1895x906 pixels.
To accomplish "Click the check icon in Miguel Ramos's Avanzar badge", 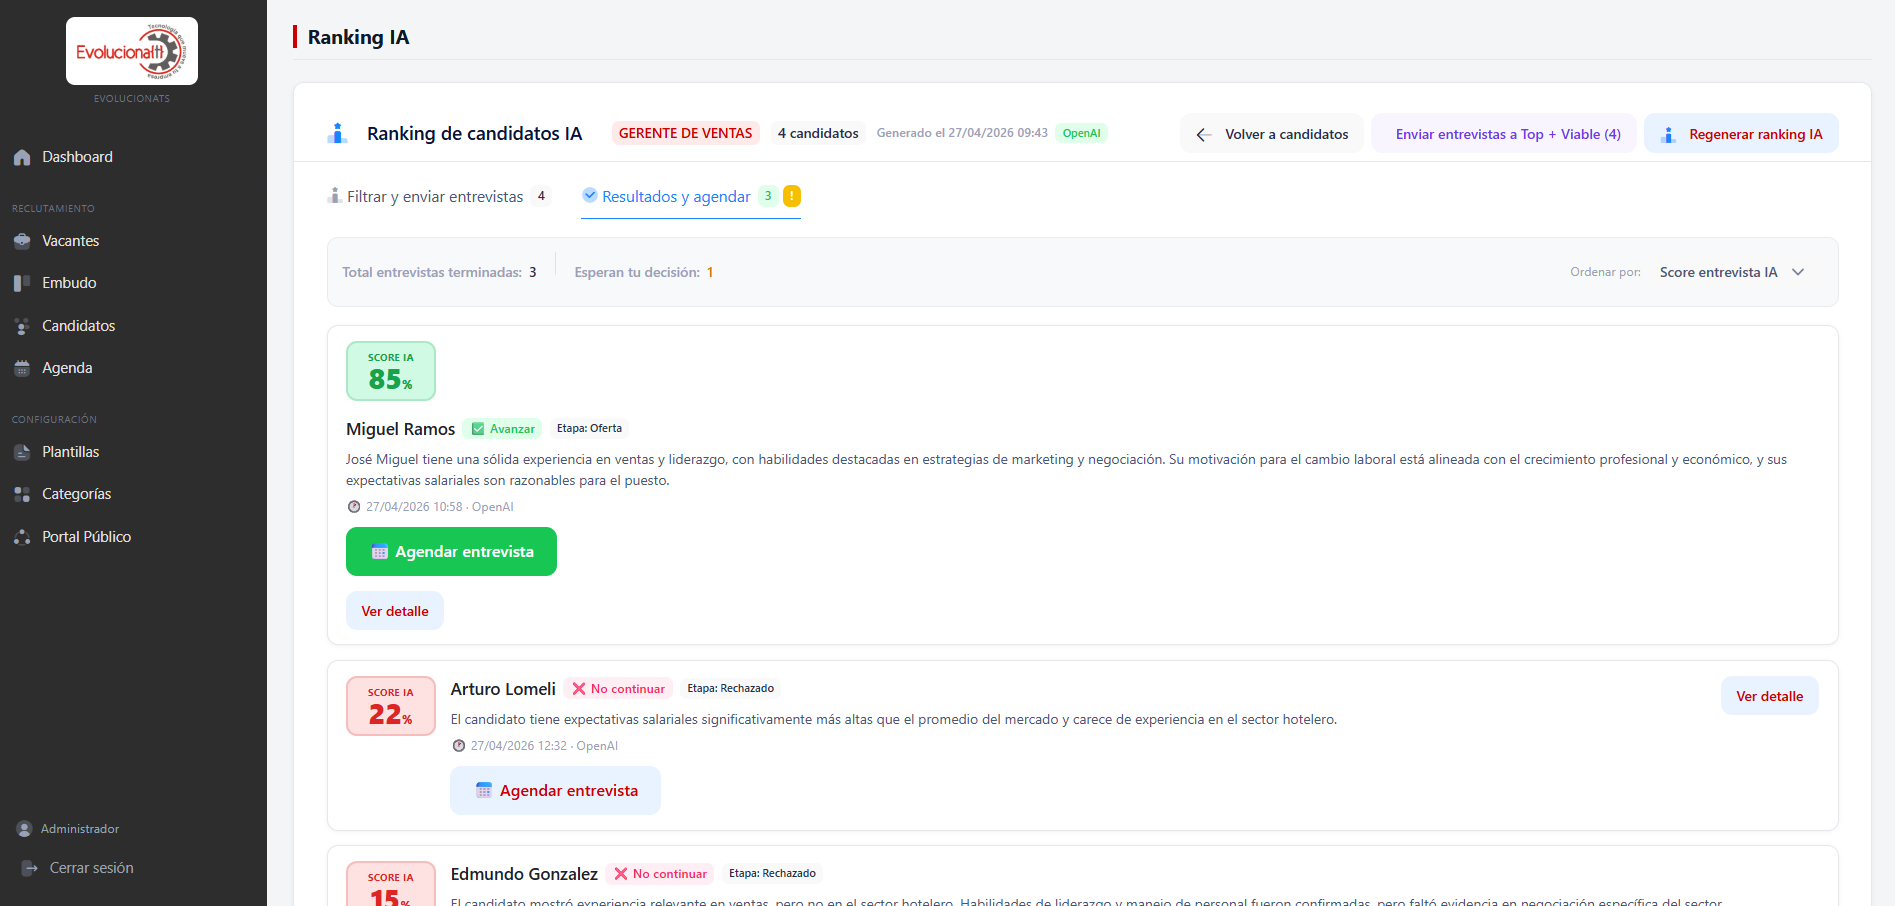I will [478, 429].
